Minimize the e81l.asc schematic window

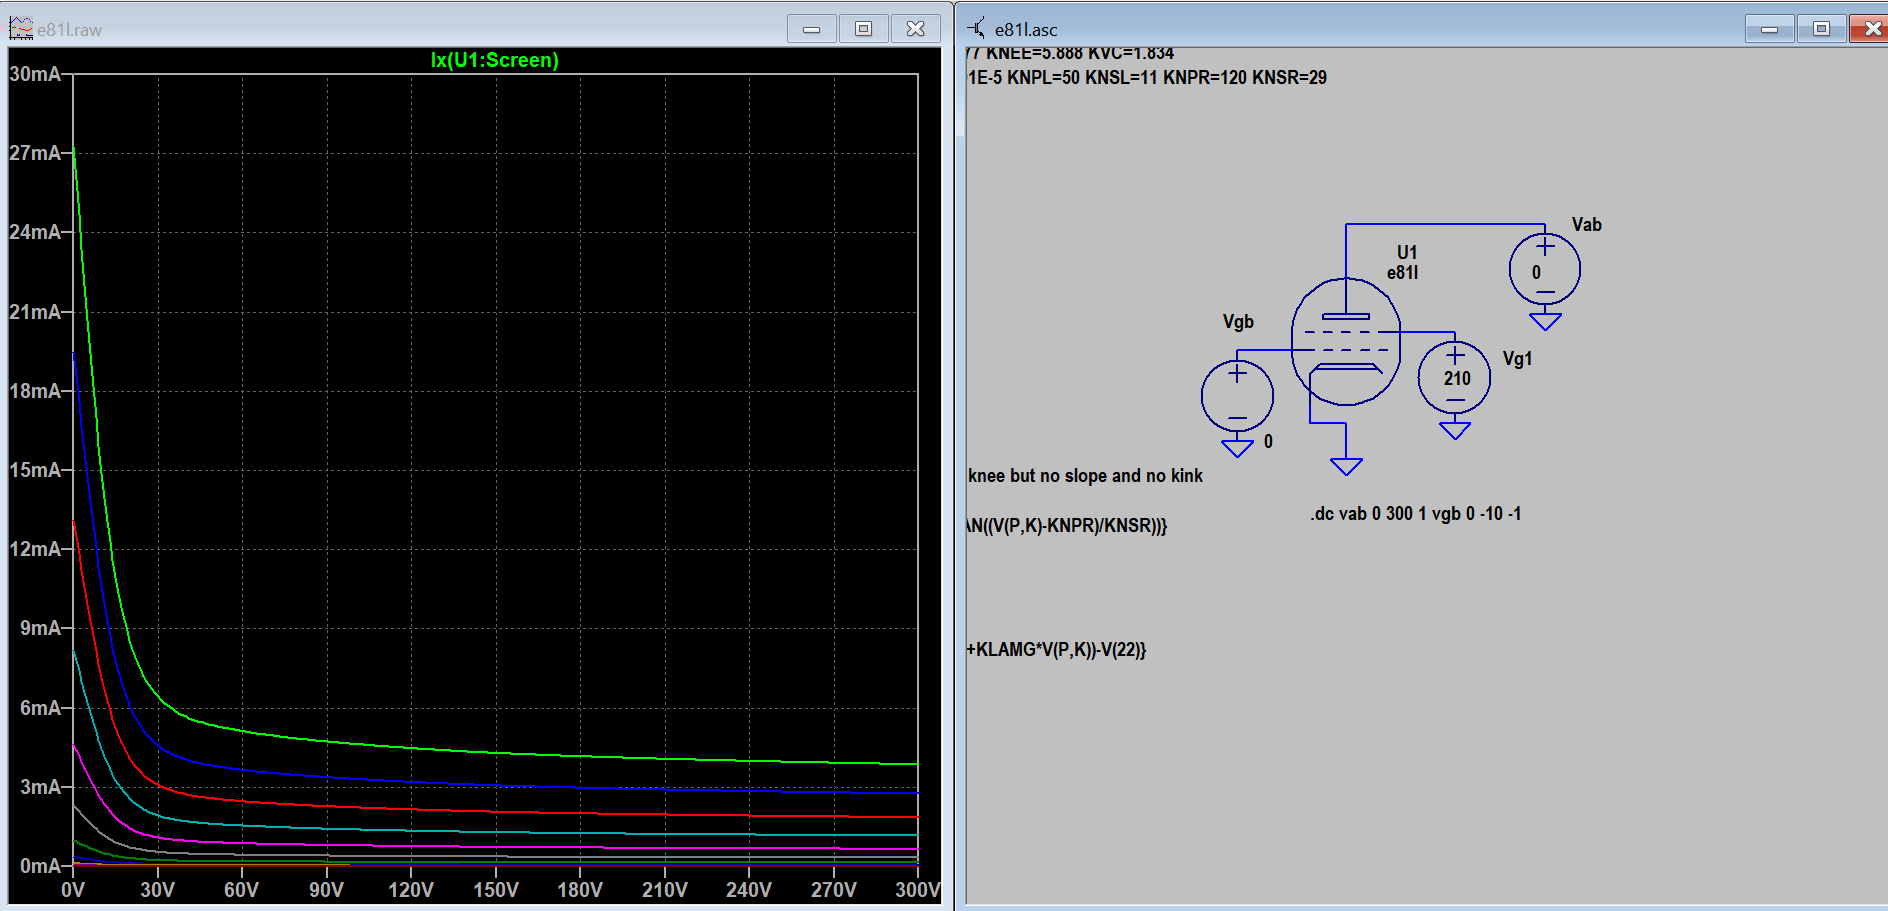(1770, 29)
